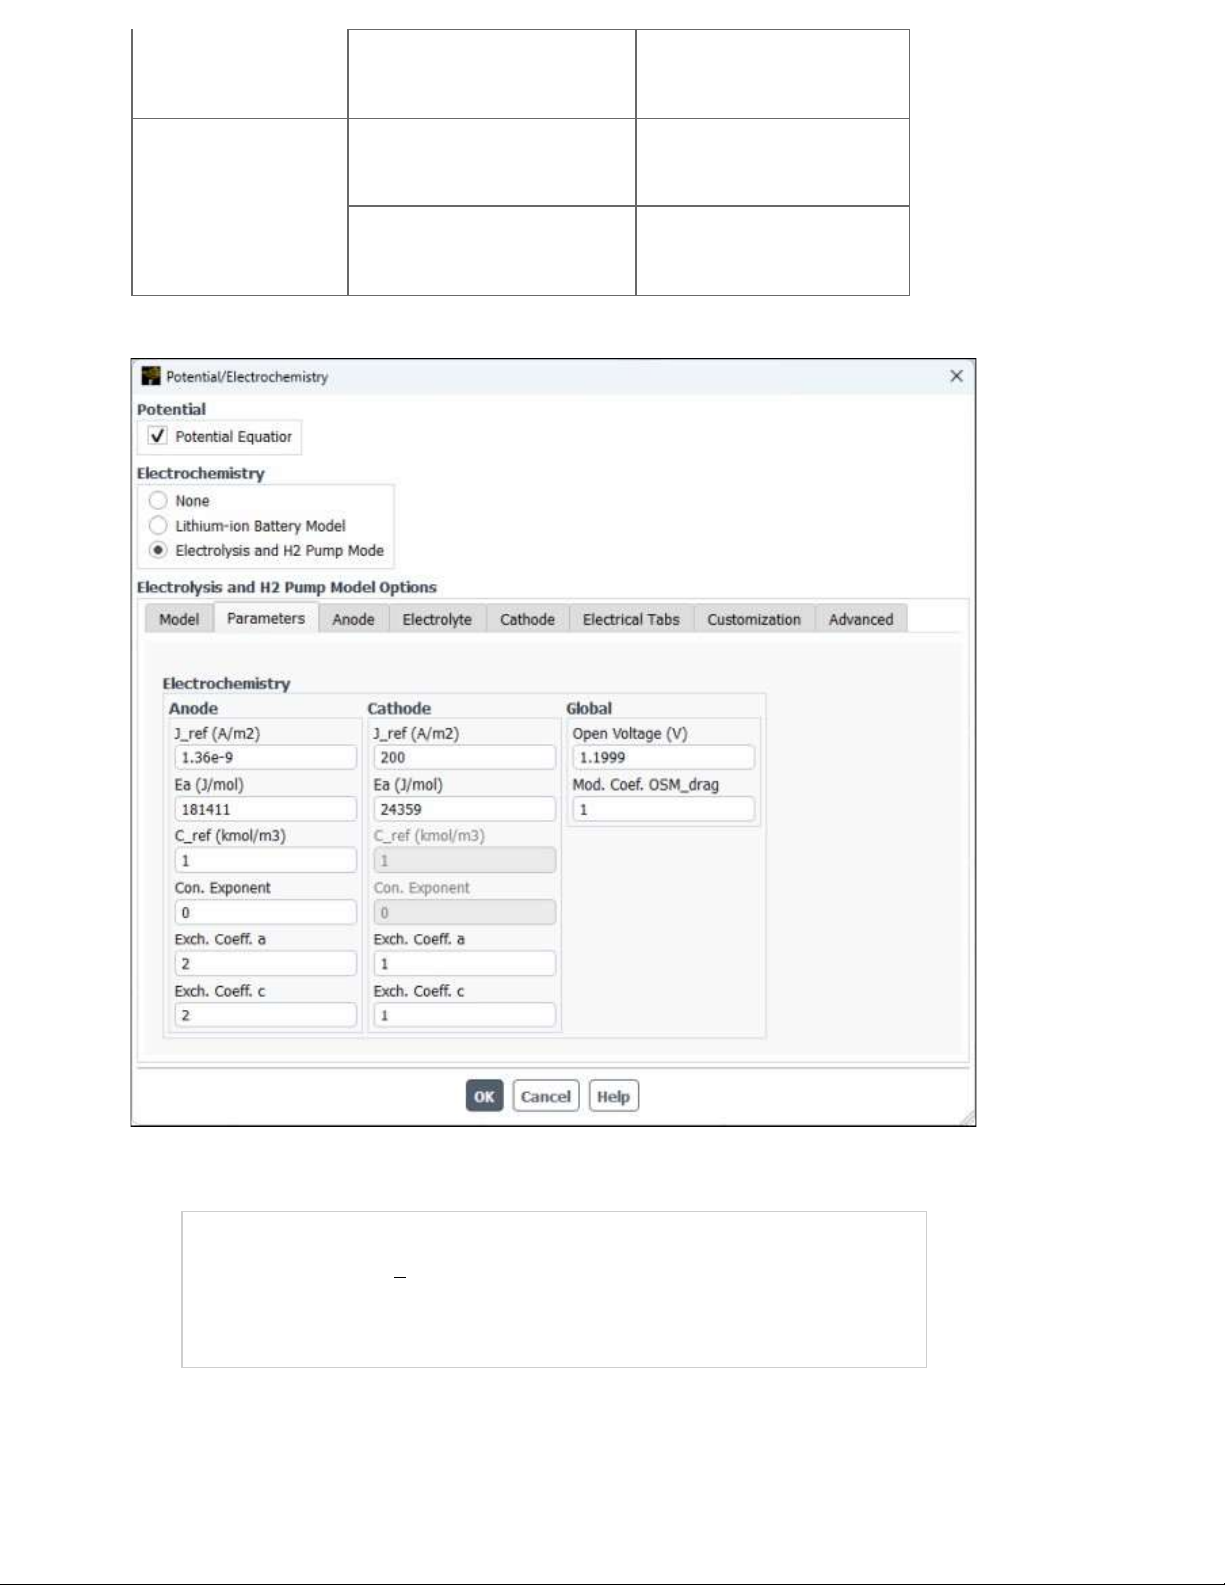
Task: Click the Ansys Fluent dialog title icon
Action: (151, 376)
